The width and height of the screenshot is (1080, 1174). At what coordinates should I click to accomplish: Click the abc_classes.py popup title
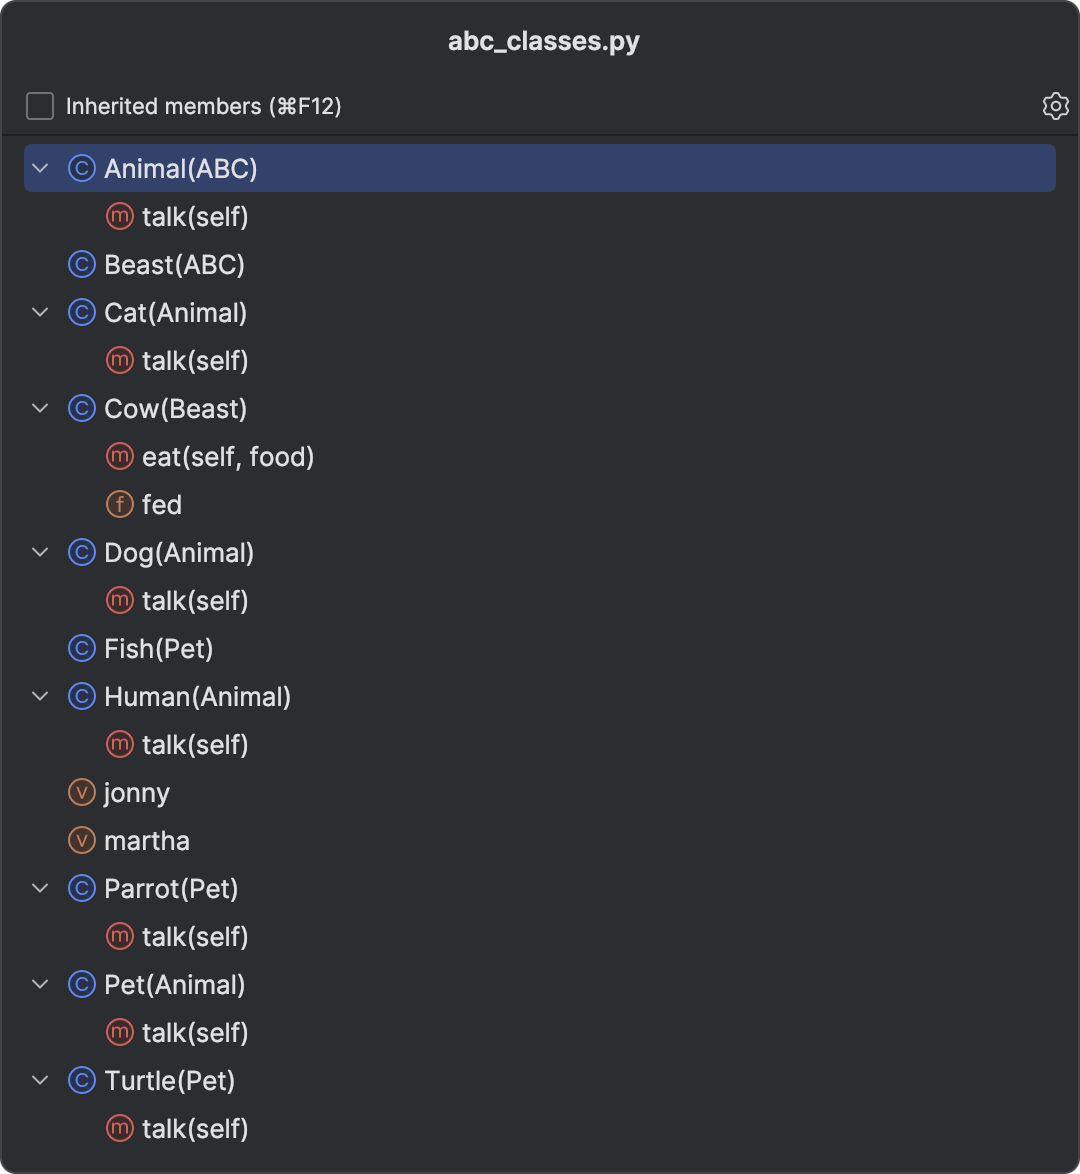[544, 41]
